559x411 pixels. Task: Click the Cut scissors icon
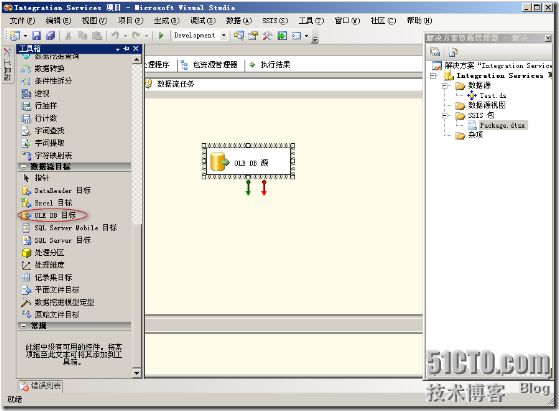[x=68, y=35]
